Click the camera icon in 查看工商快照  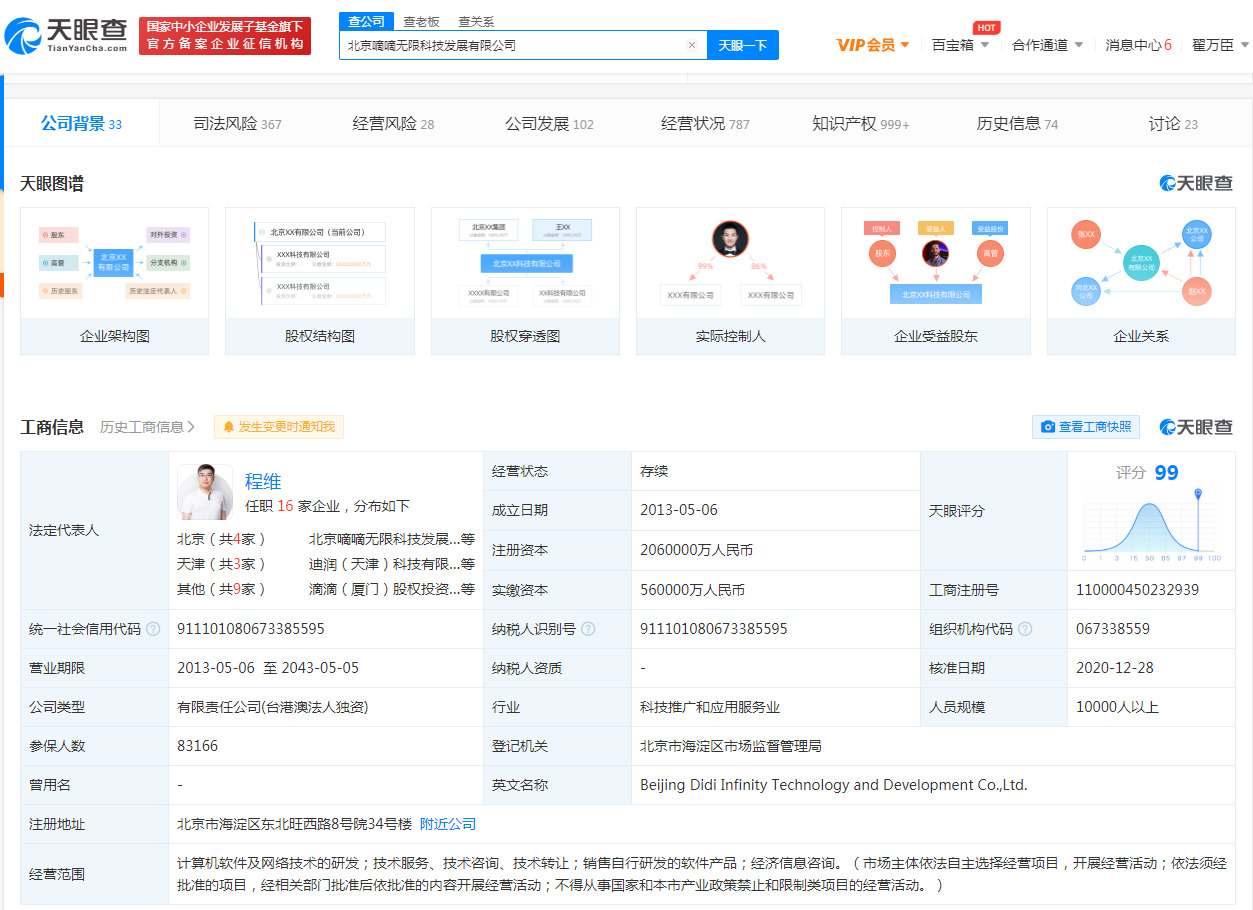coord(1048,427)
